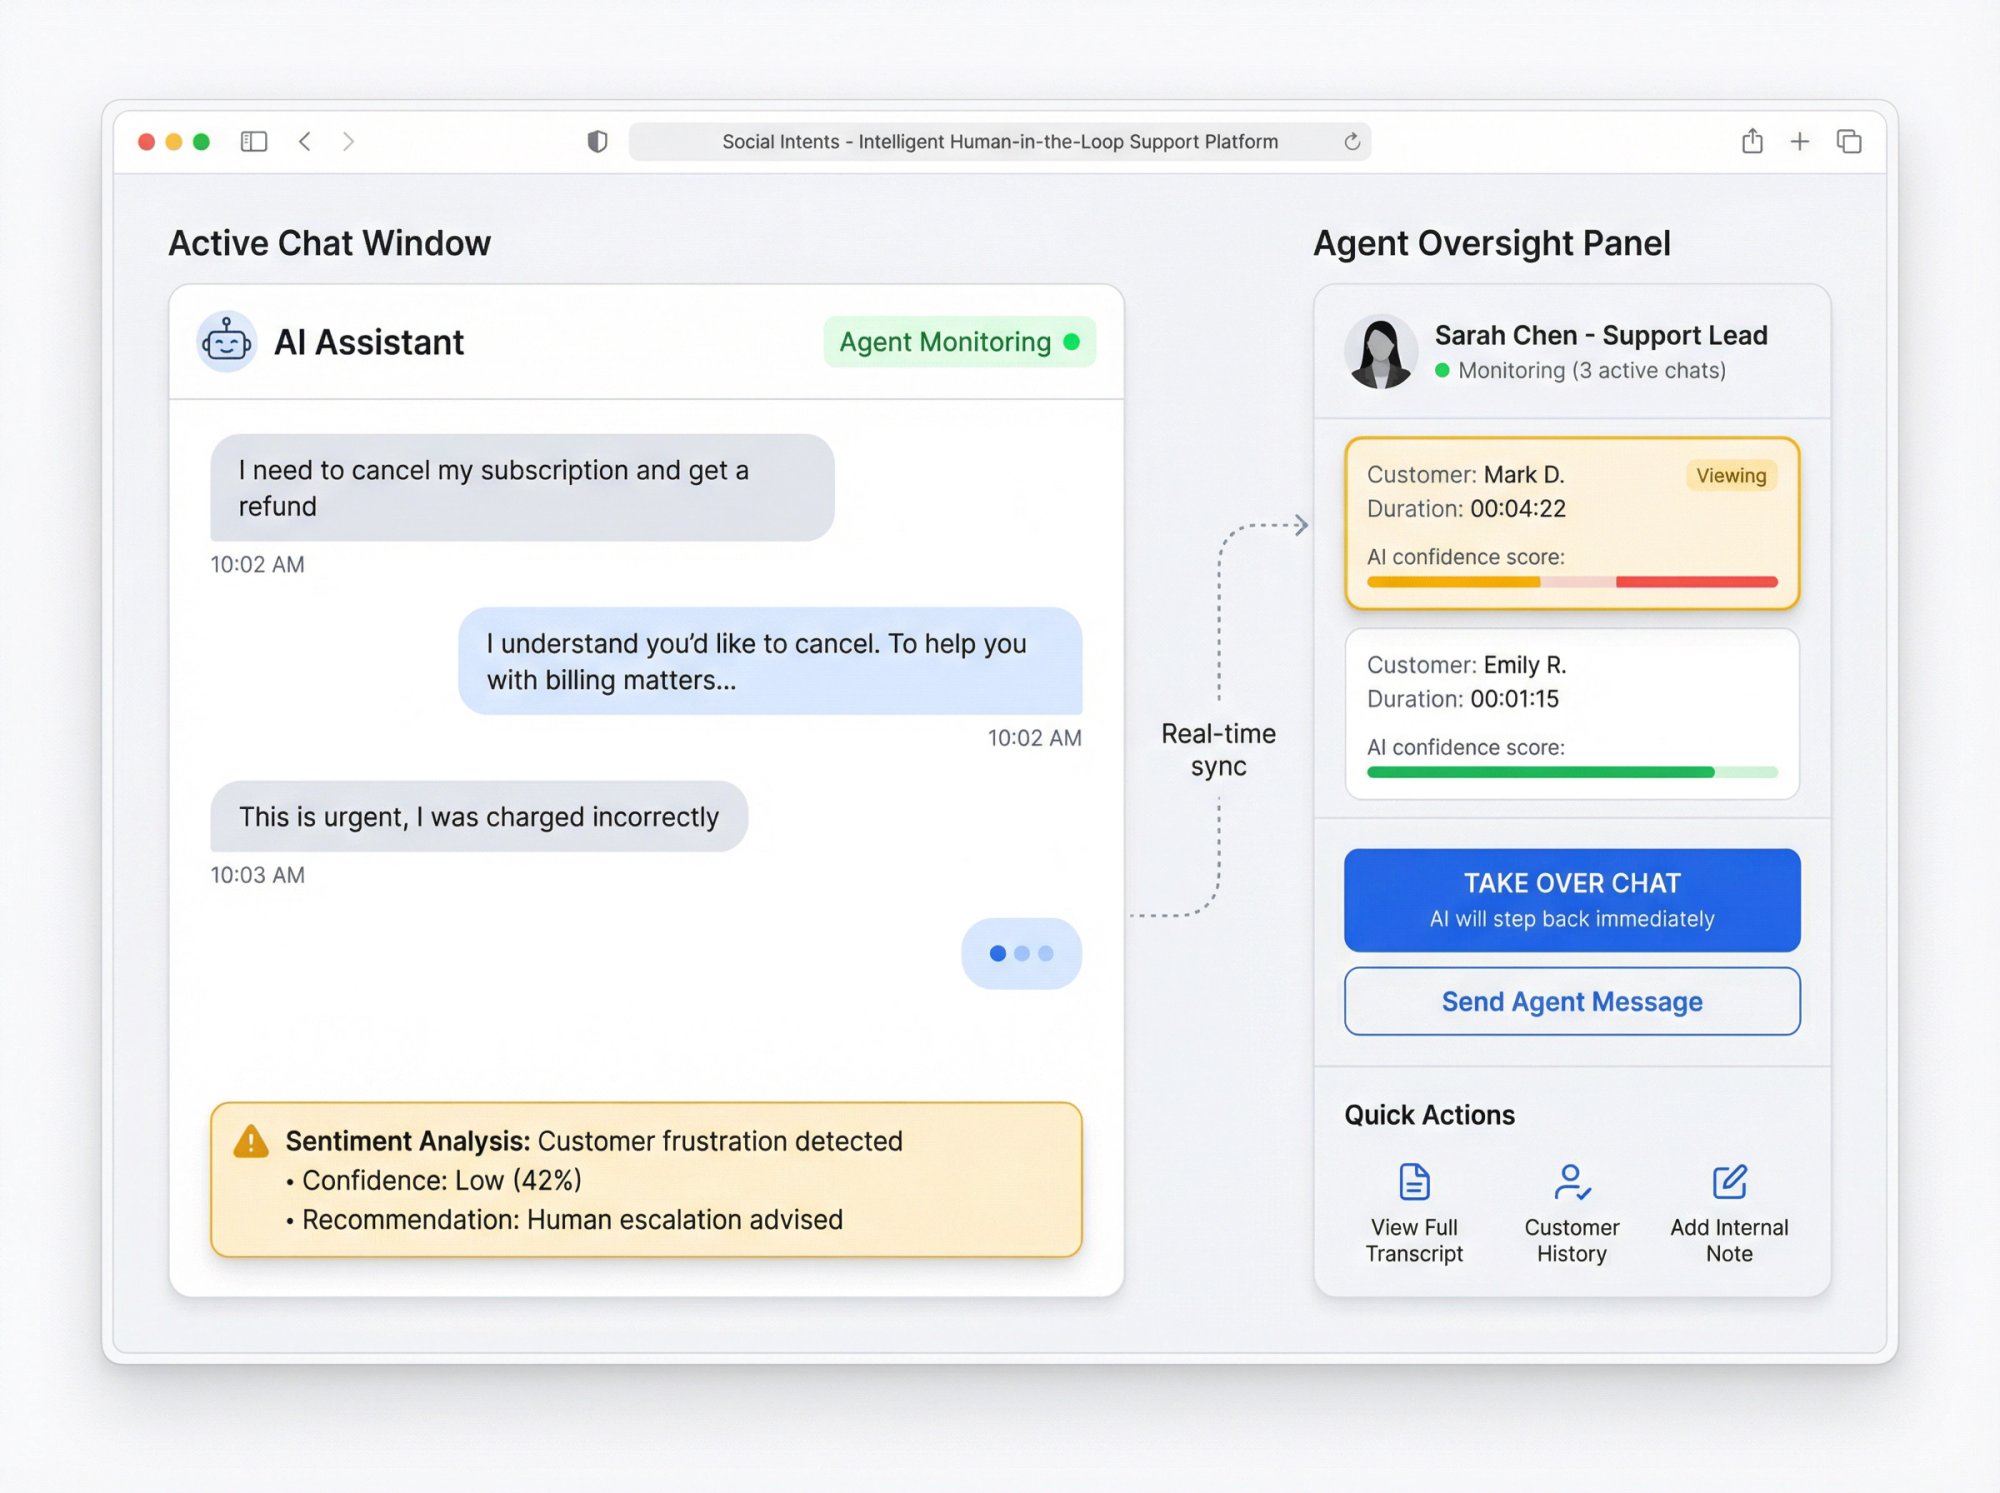Click the sentiment analysis warning icon
The width and height of the screenshot is (2000, 1493).
click(x=252, y=1140)
